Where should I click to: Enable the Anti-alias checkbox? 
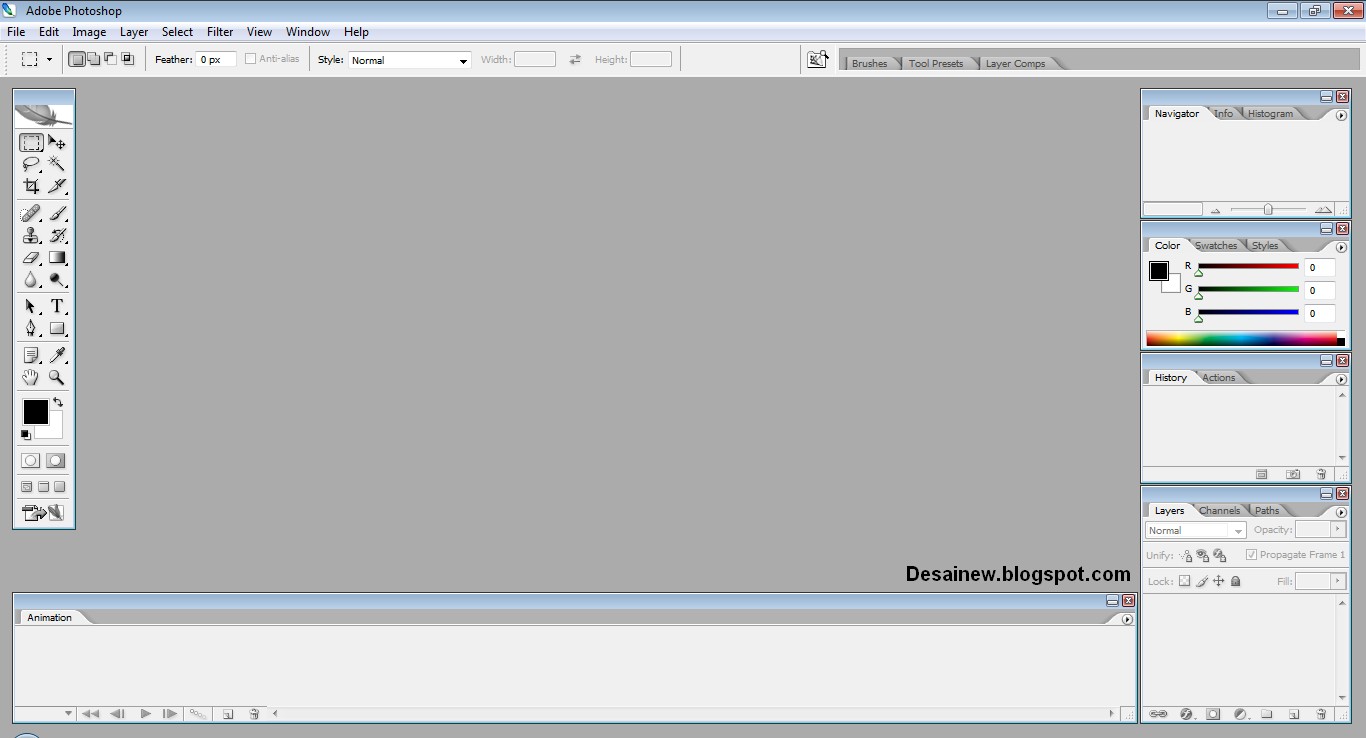tap(250, 59)
